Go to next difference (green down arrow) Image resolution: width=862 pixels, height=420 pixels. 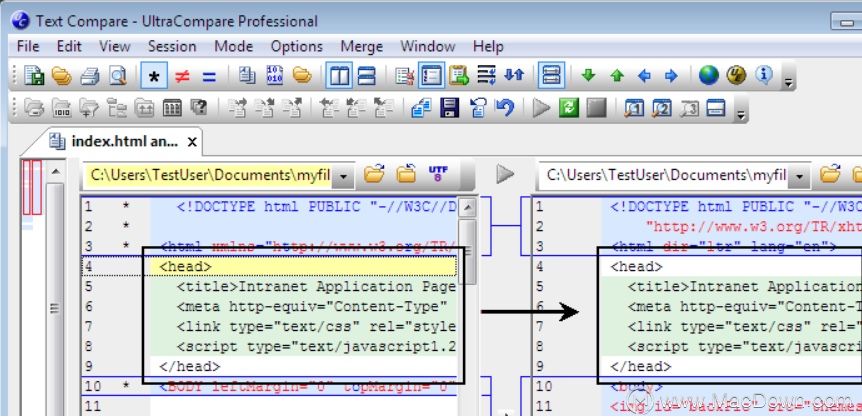pos(588,76)
